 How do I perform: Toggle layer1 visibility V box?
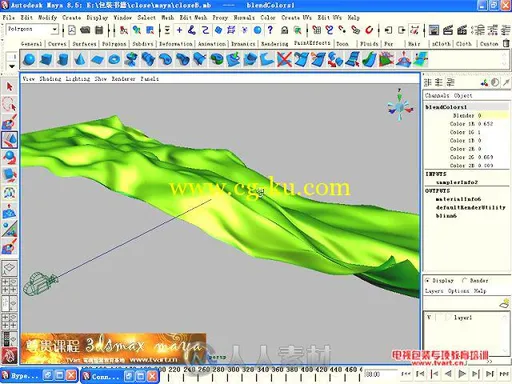point(429,317)
